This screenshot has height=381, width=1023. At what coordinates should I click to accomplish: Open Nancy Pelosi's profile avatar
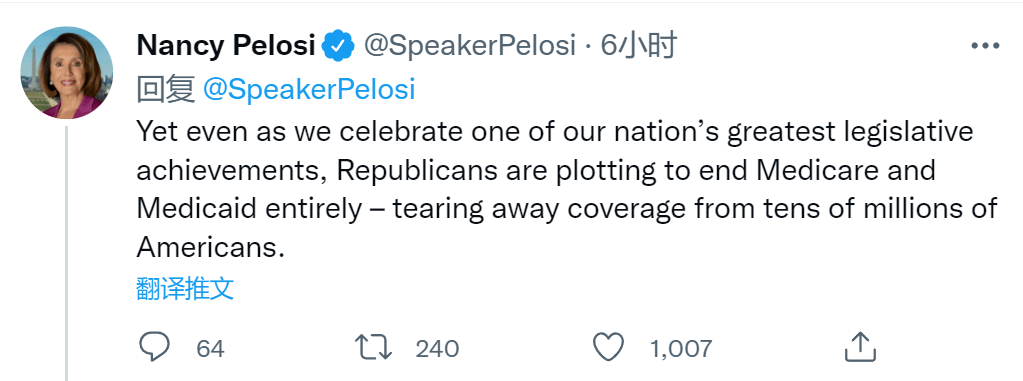coord(67,73)
